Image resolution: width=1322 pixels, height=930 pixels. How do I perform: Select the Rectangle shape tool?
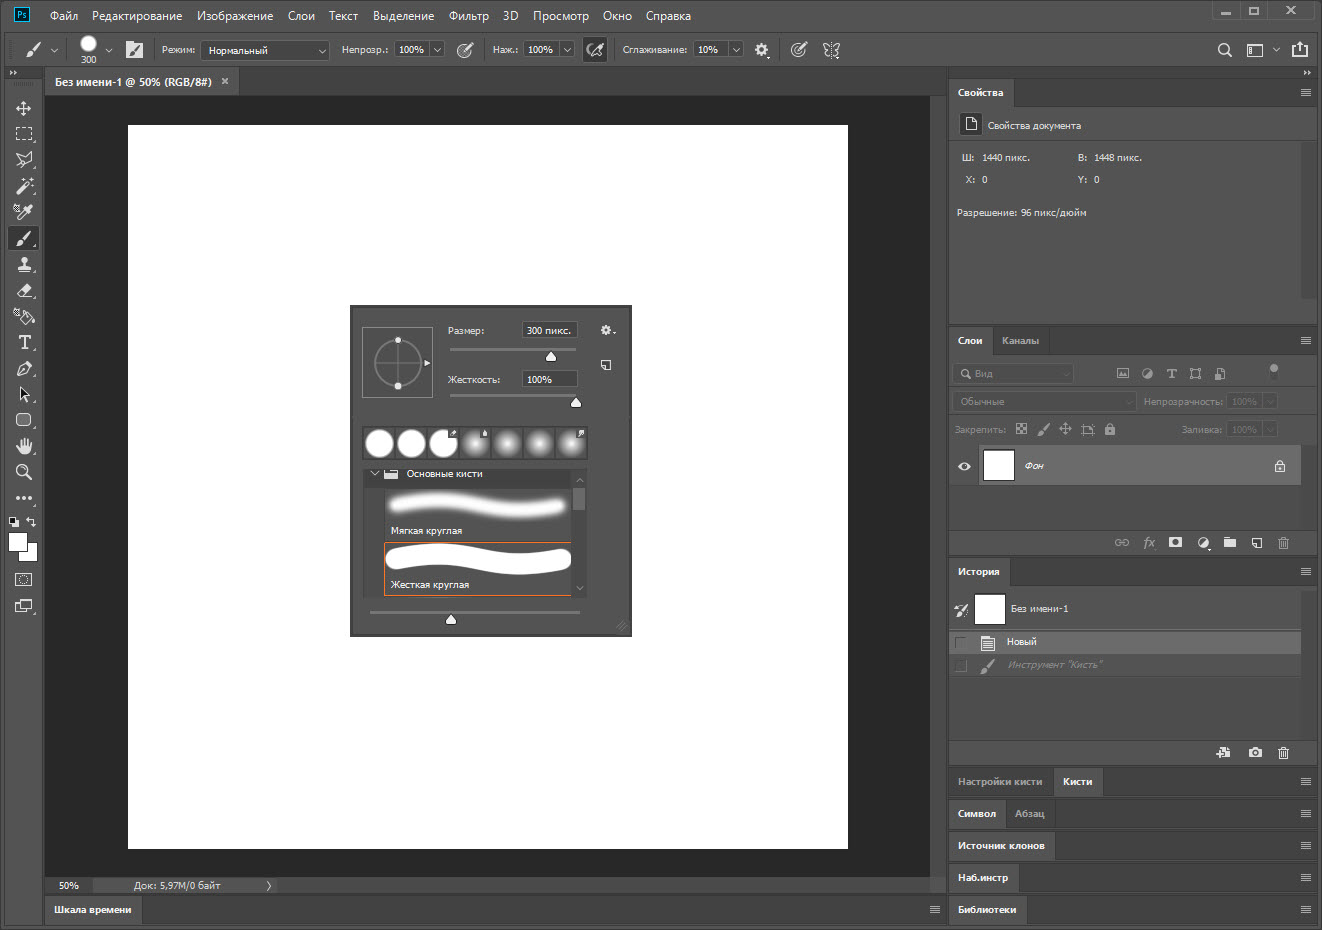point(24,420)
